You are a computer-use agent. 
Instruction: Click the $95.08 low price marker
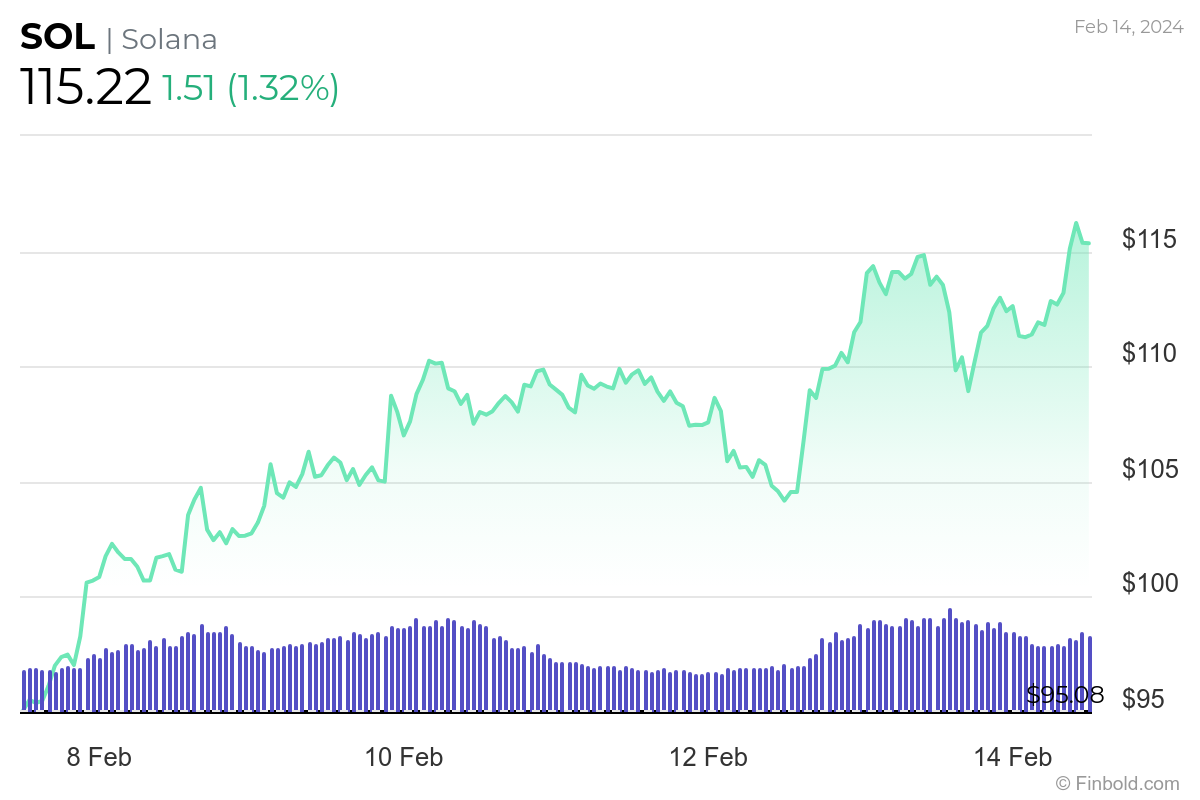pos(1064,695)
